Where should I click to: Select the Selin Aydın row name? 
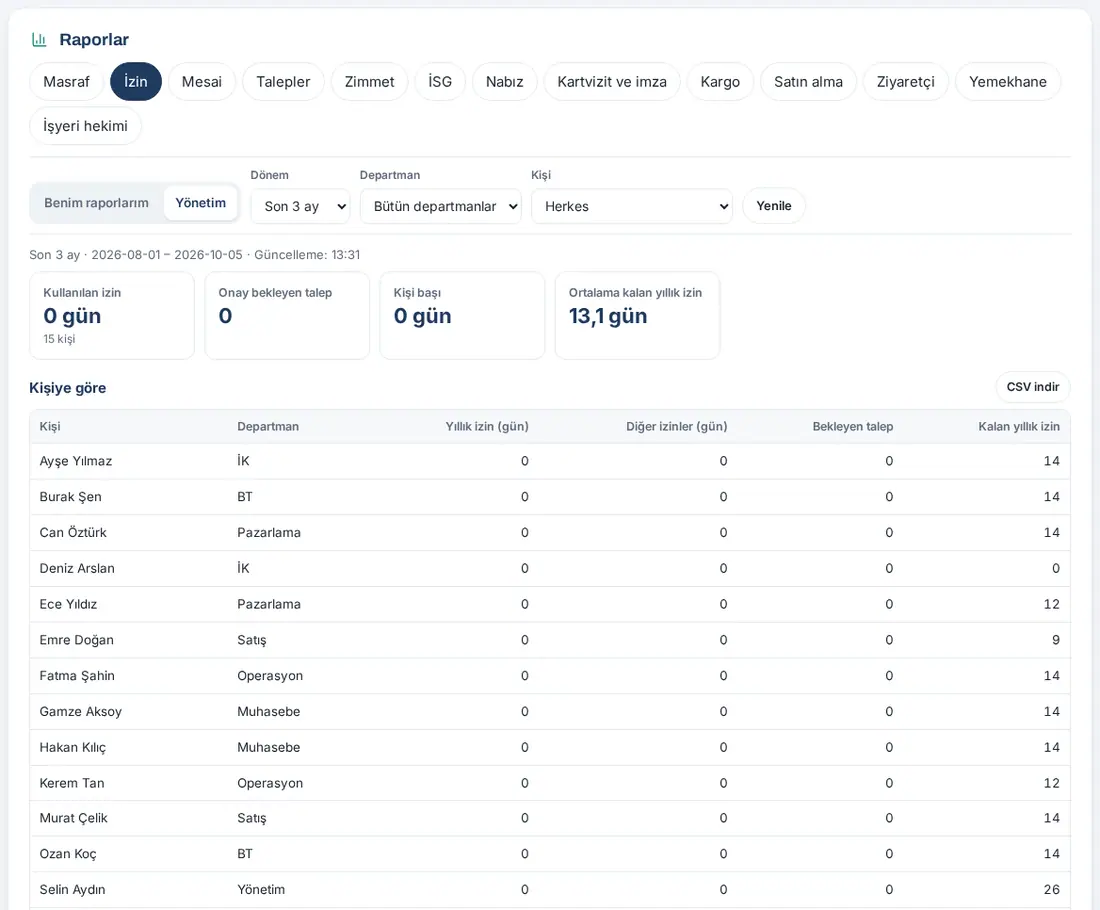(x=72, y=890)
